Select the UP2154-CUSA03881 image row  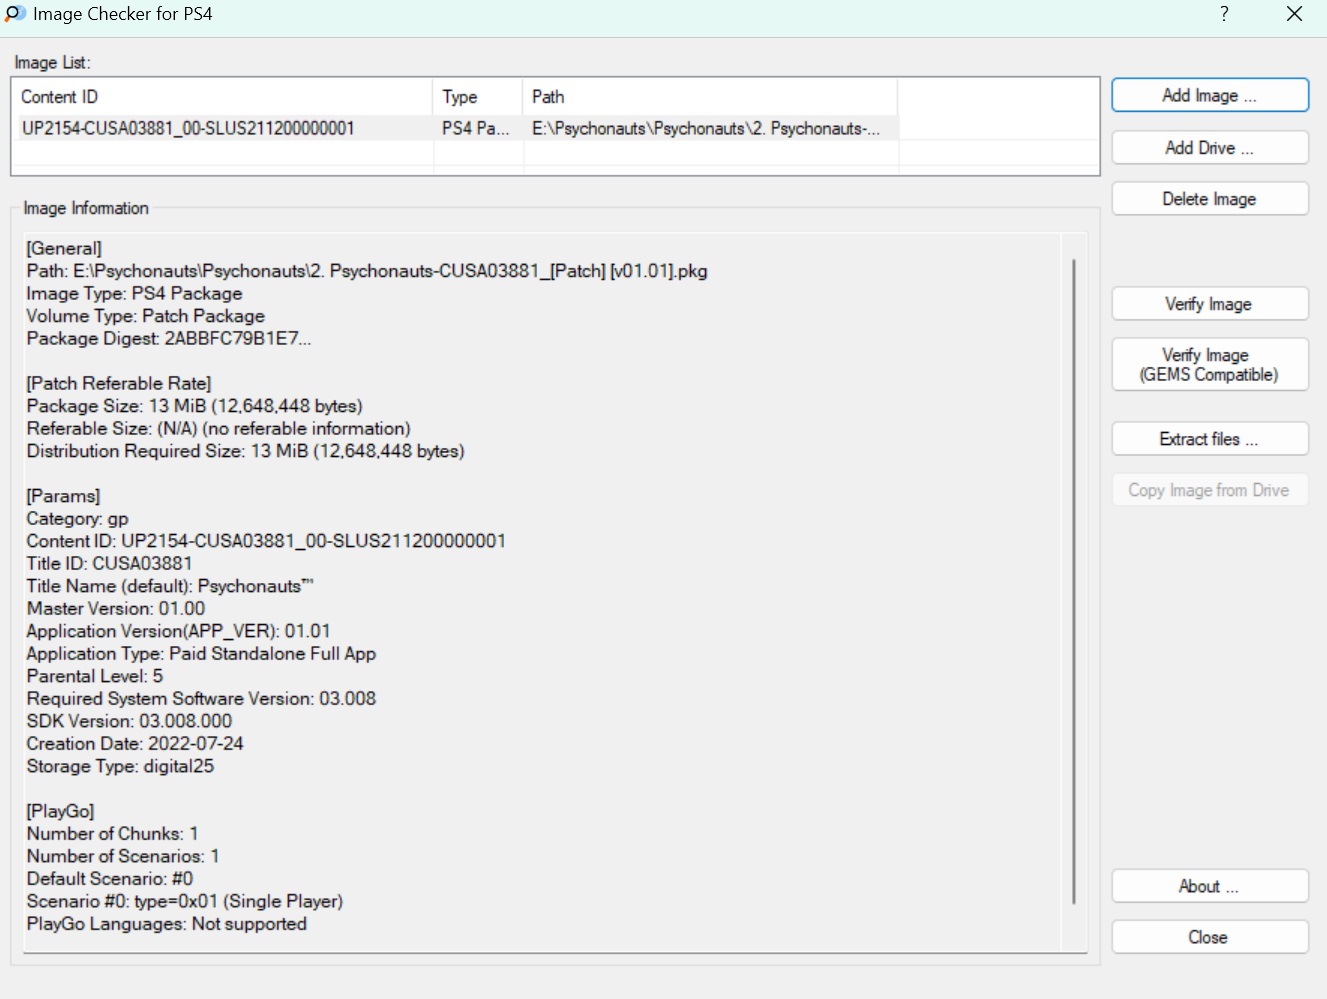188,128
